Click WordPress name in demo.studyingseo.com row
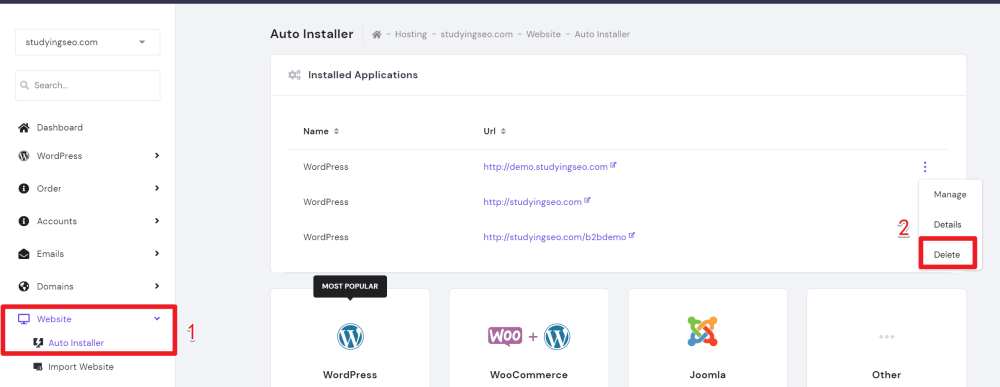1000x387 pixels. coord(326,167)
